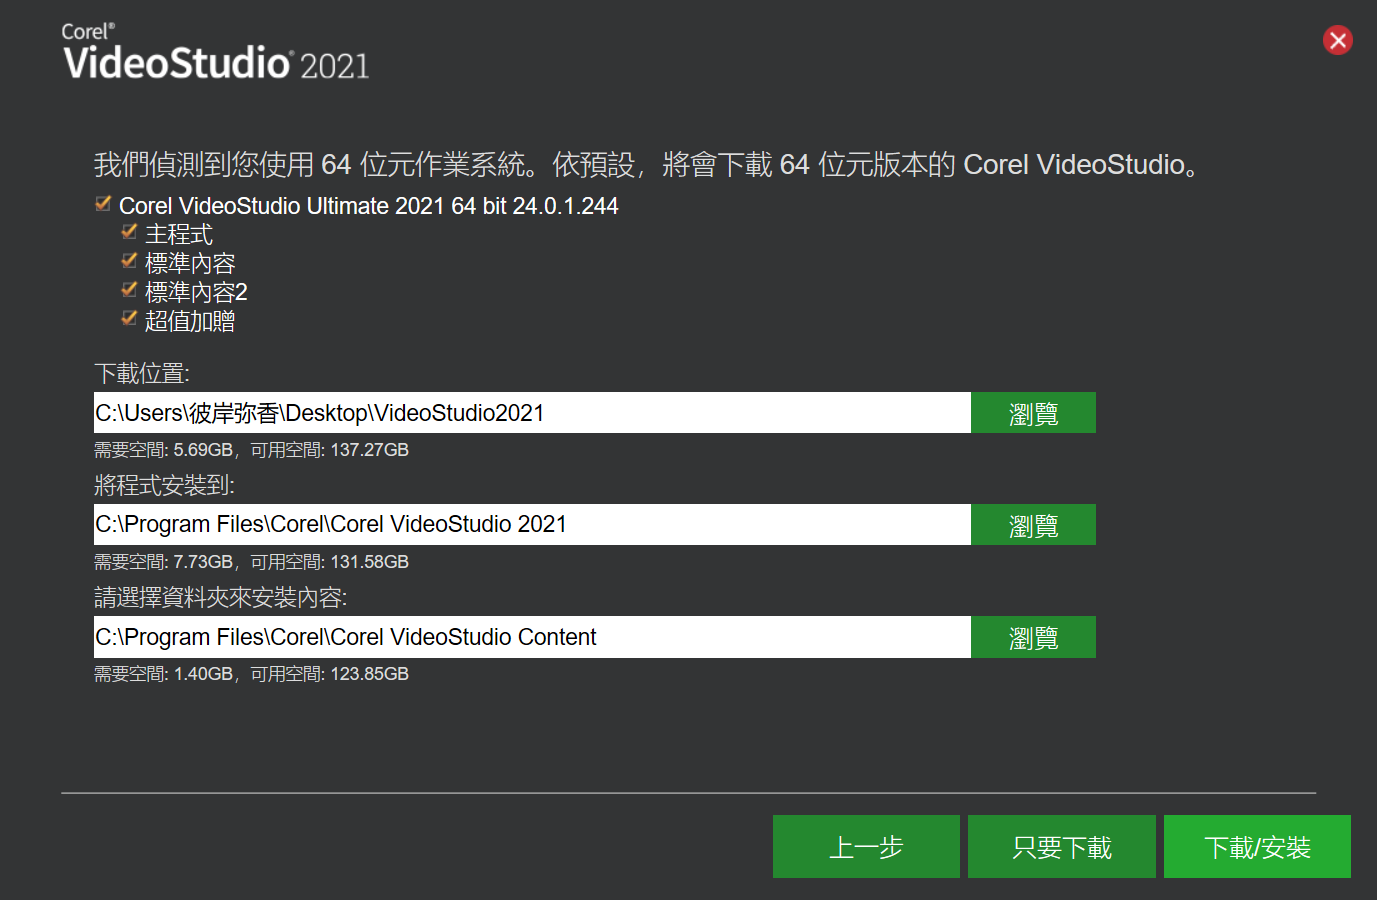This screenshot has width=1377, height=900.
Task: Click the 需要空間: 5.69GB space info
Action: 251,450
